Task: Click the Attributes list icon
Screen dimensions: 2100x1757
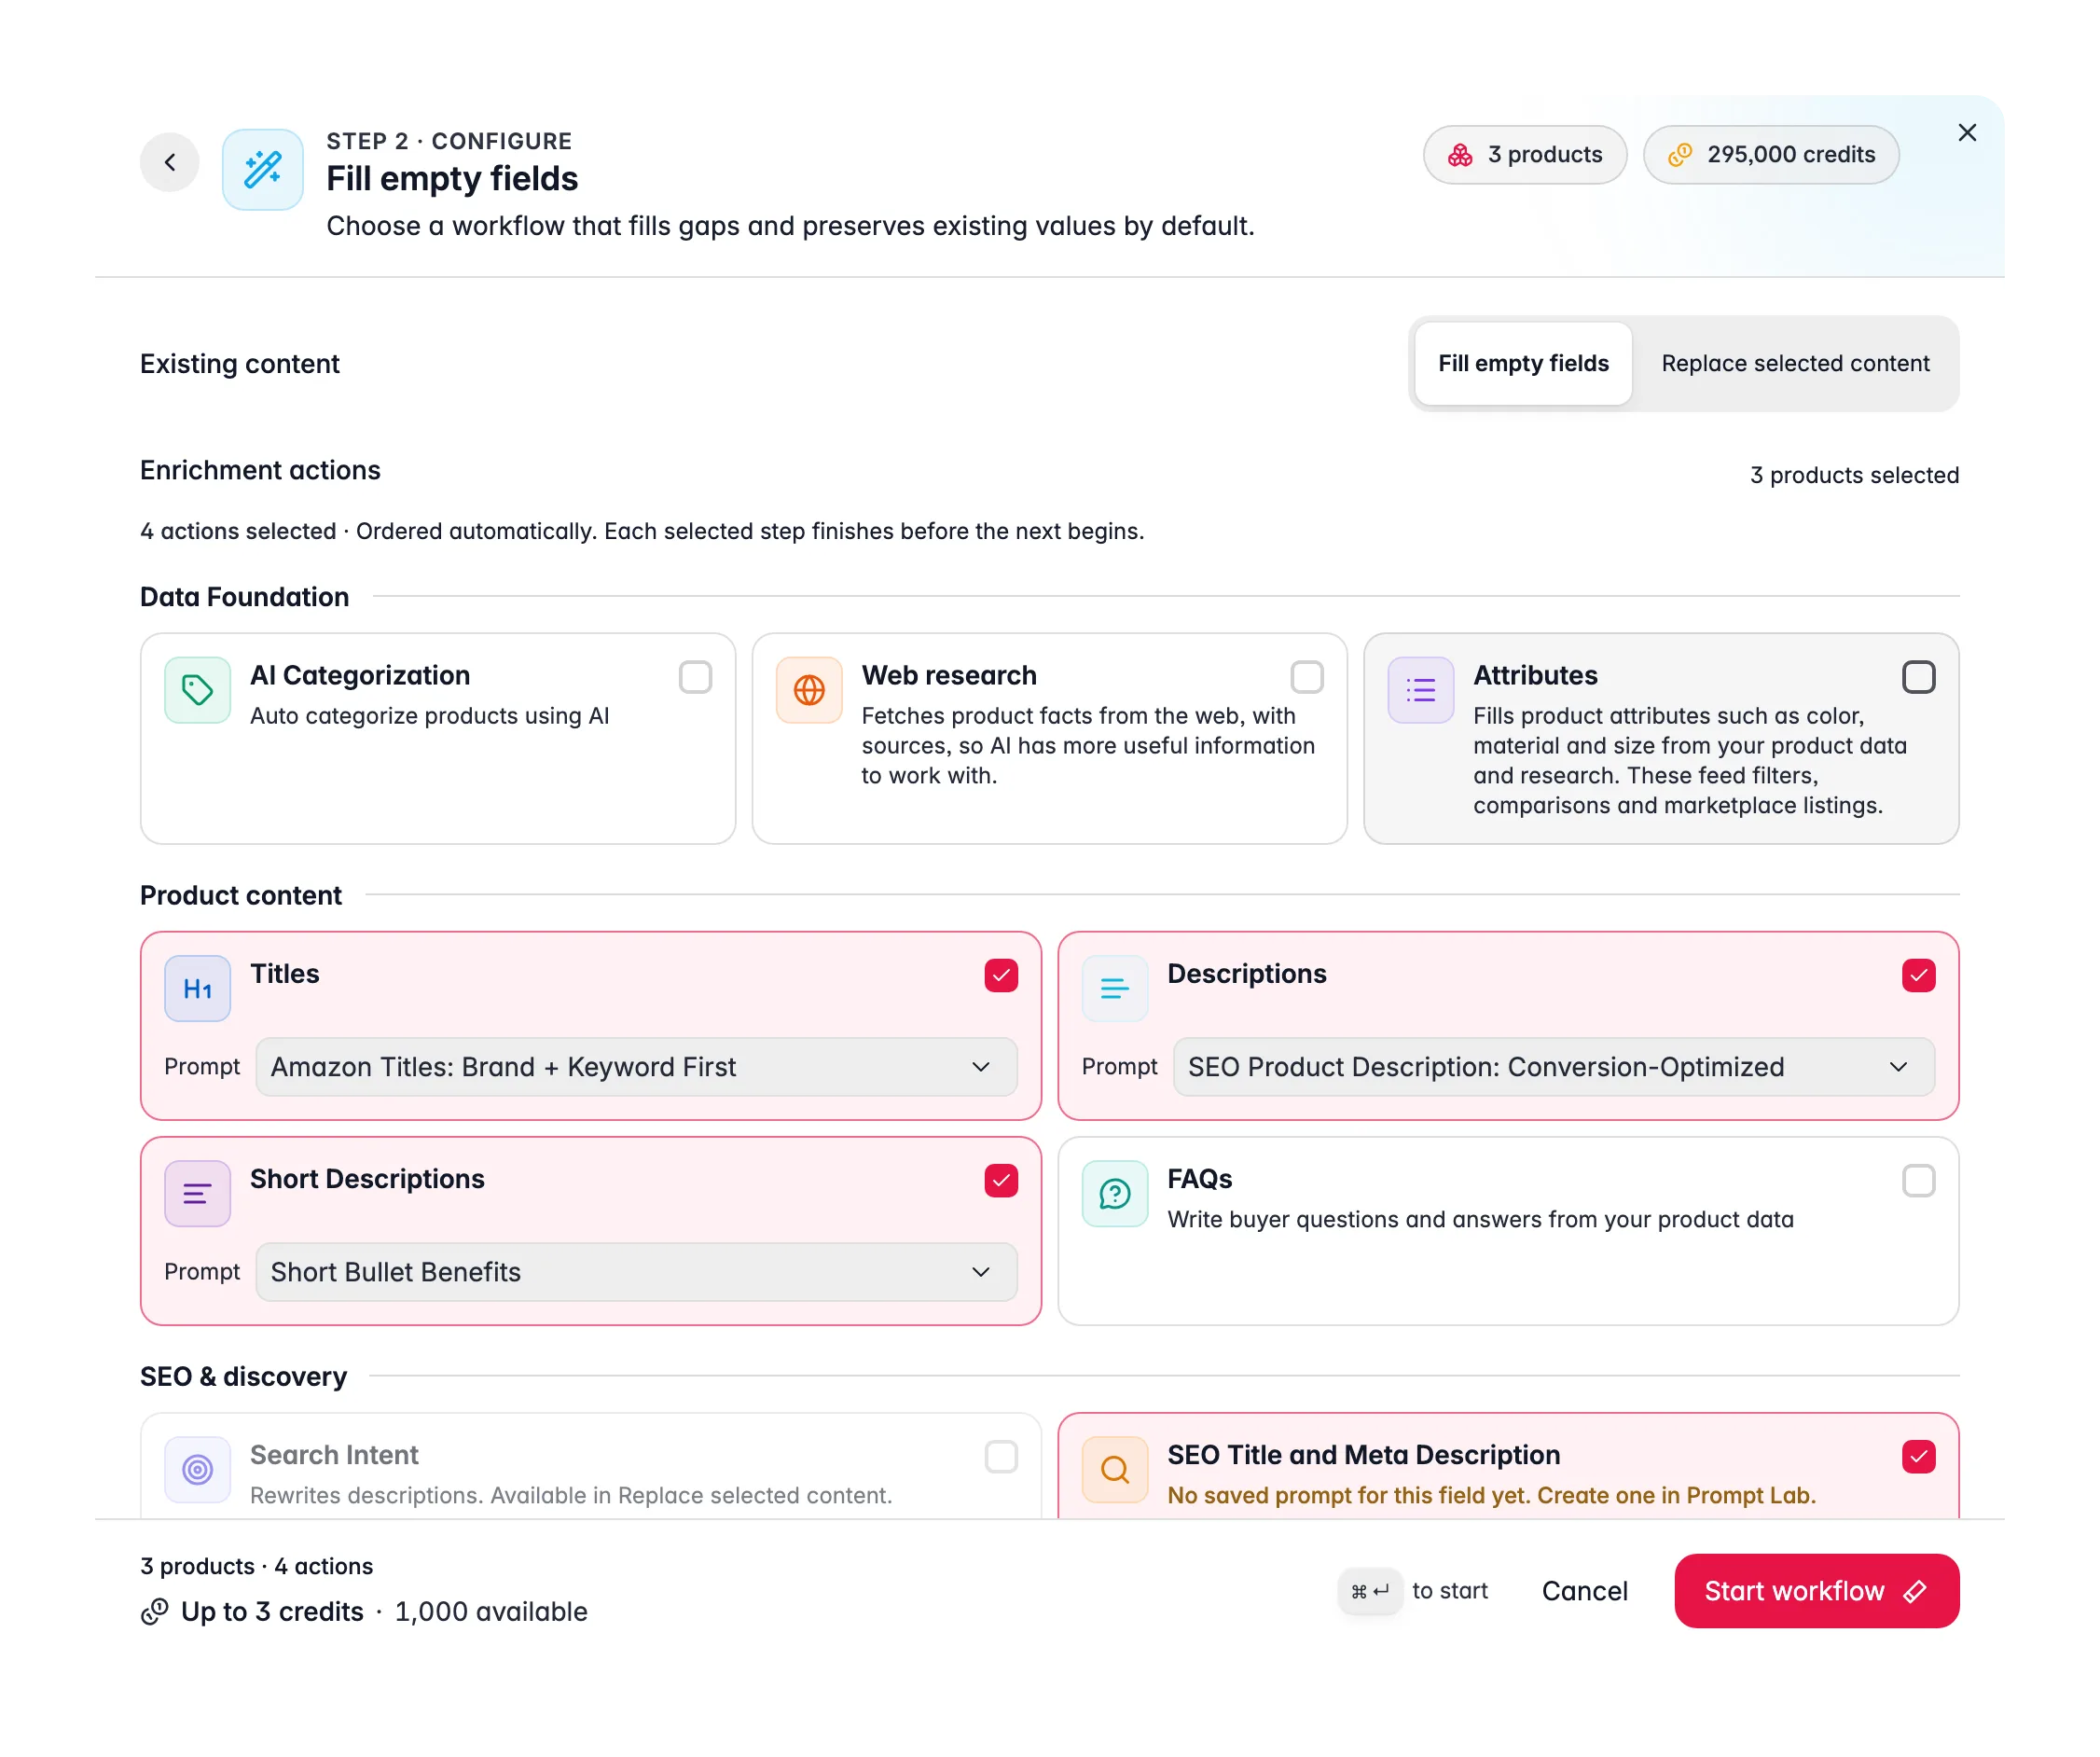Action: click(1421, 690)
